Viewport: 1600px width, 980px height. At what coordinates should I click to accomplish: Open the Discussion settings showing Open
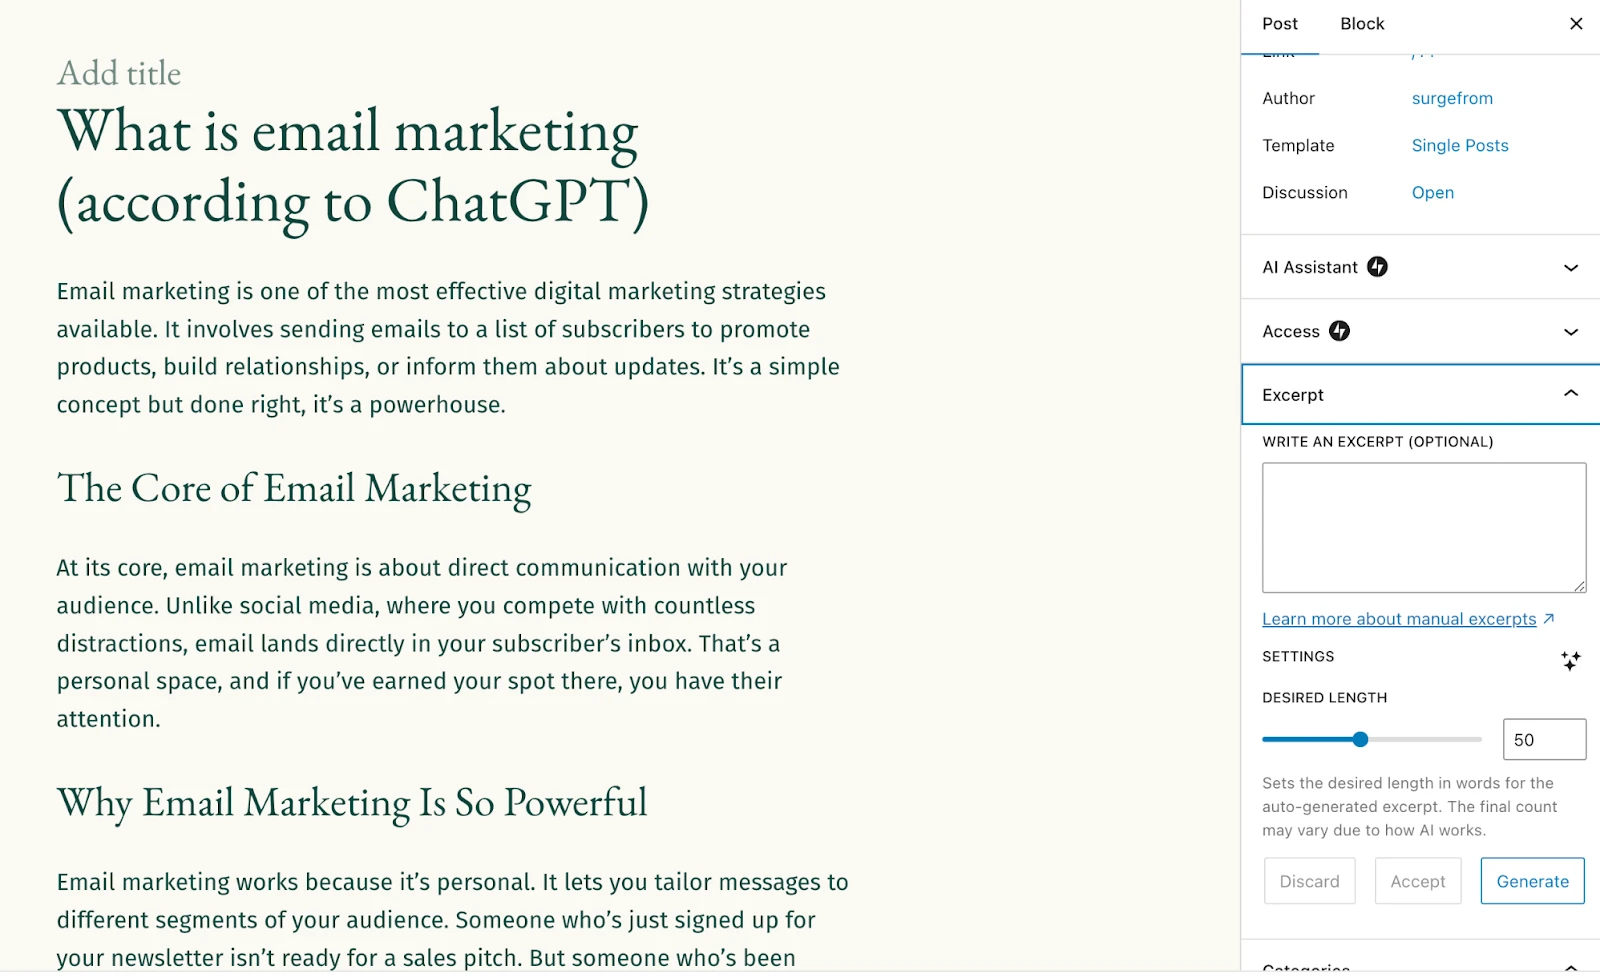point(1432,193)
